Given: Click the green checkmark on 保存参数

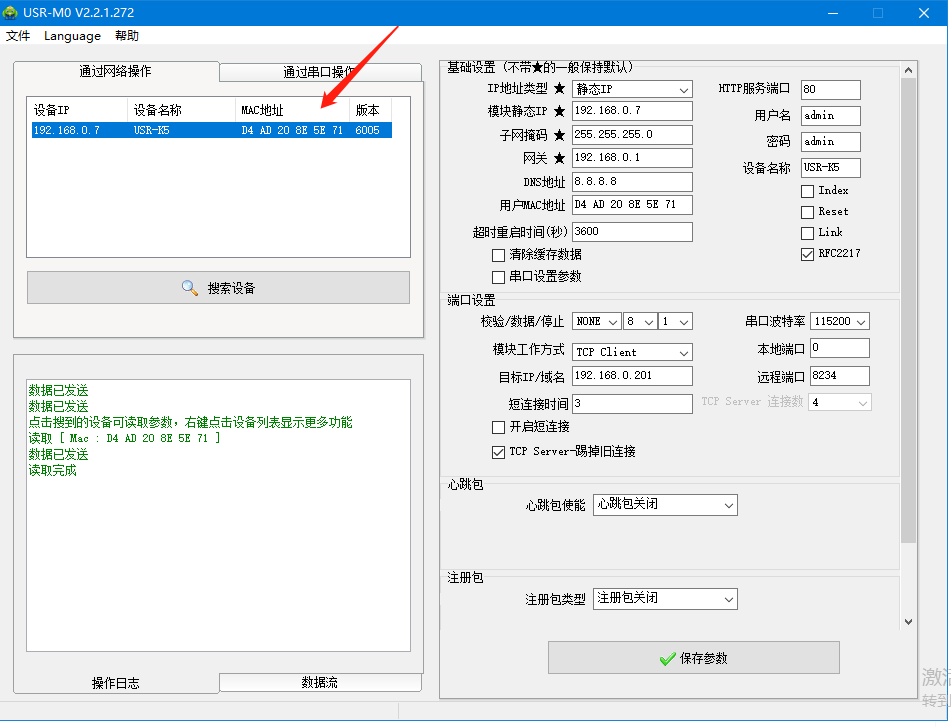Looking at the screenshot, I should click(x=667, y=659).
